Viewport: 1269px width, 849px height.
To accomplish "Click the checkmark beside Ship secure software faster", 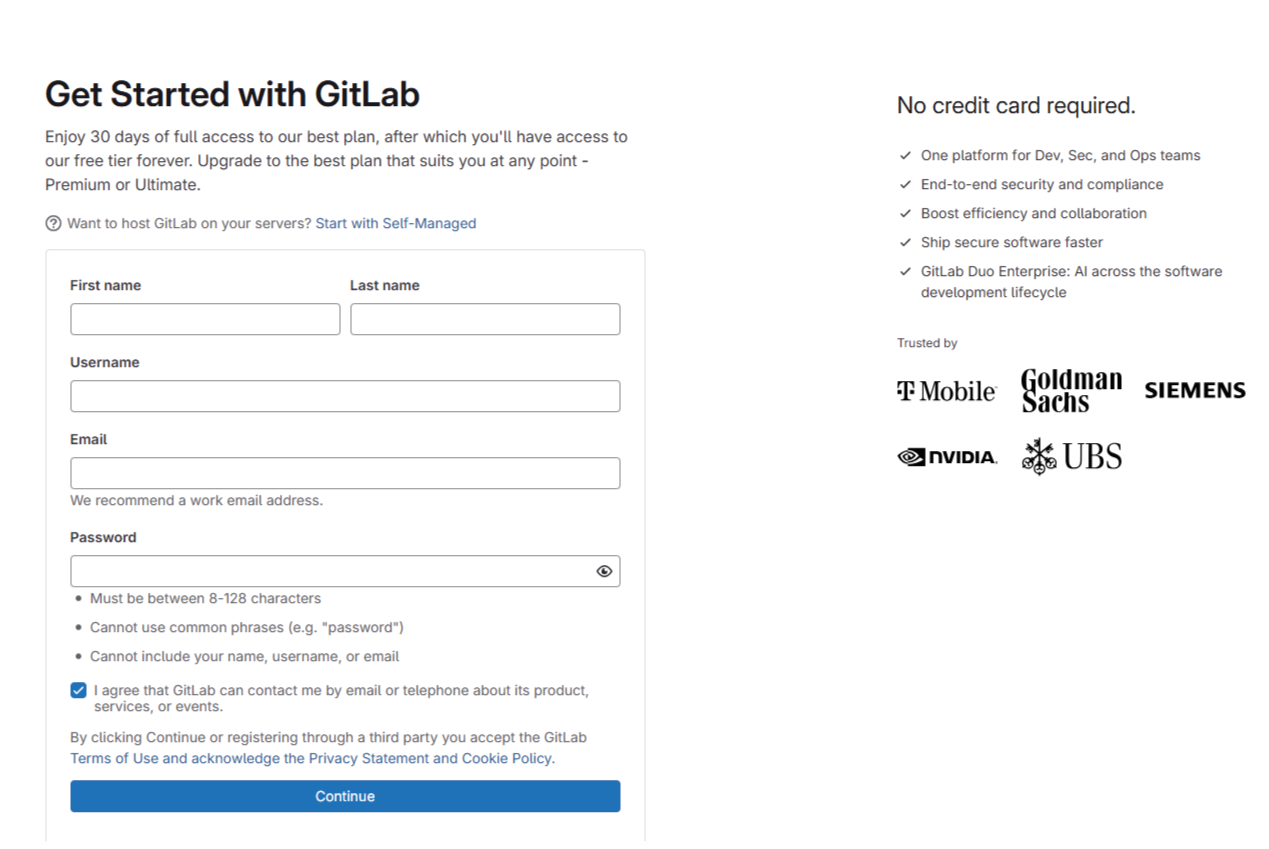I will (x=905, y=243).
